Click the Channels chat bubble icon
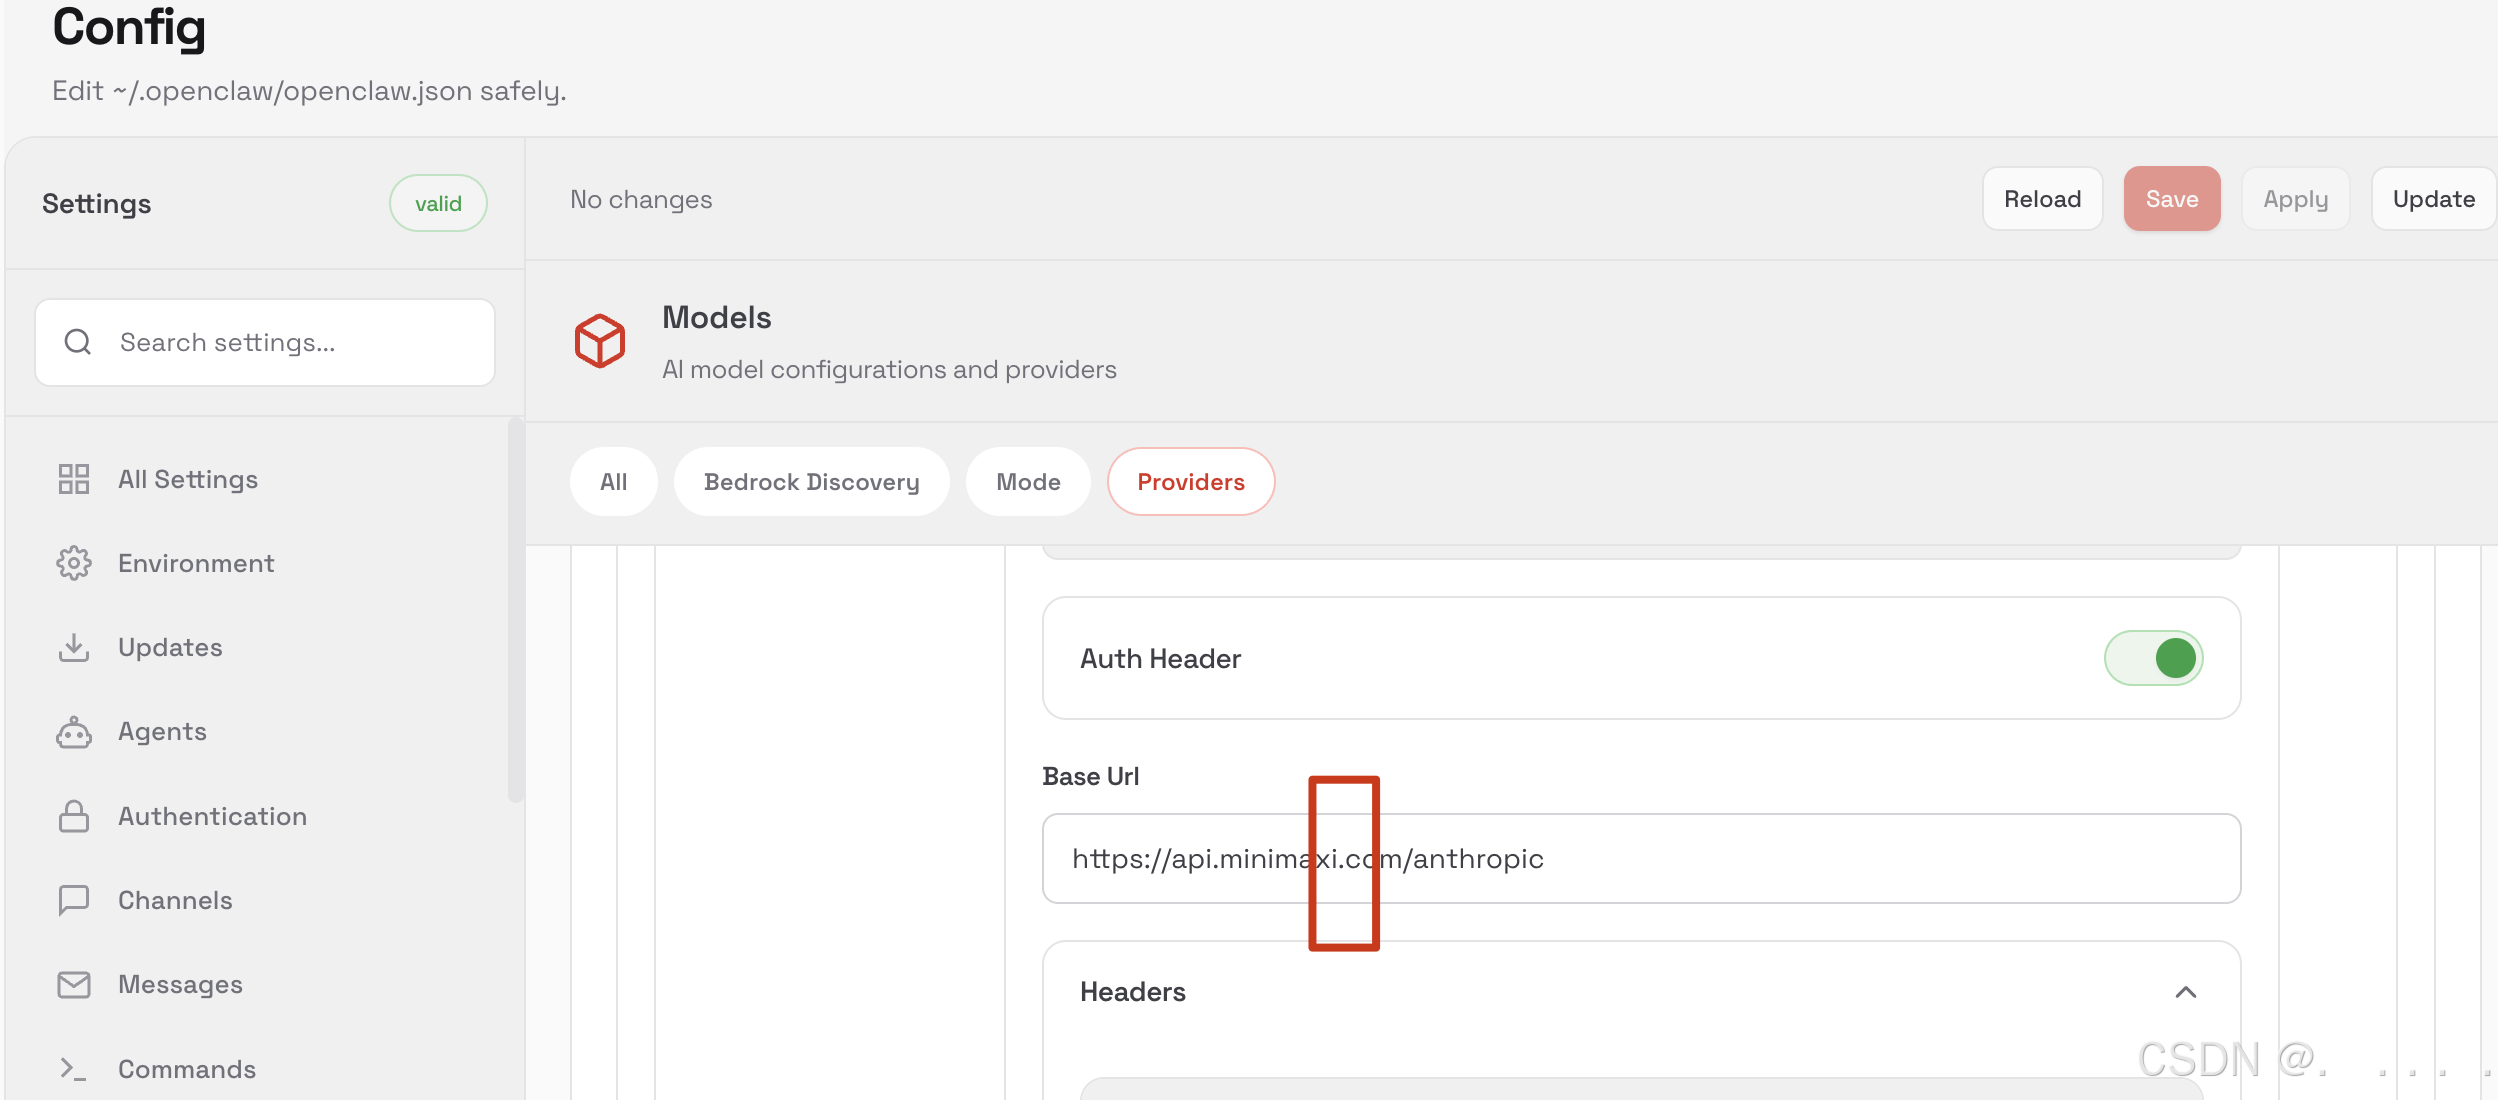The image size is (2498, 1100). (x=74, y=900)
